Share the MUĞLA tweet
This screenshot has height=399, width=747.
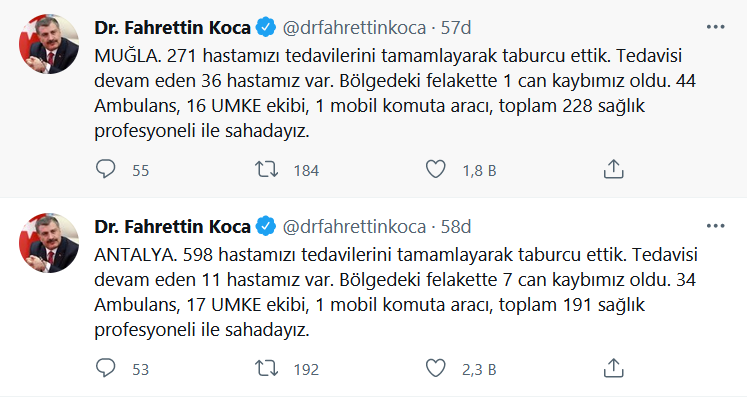click(x=614, y=169)
